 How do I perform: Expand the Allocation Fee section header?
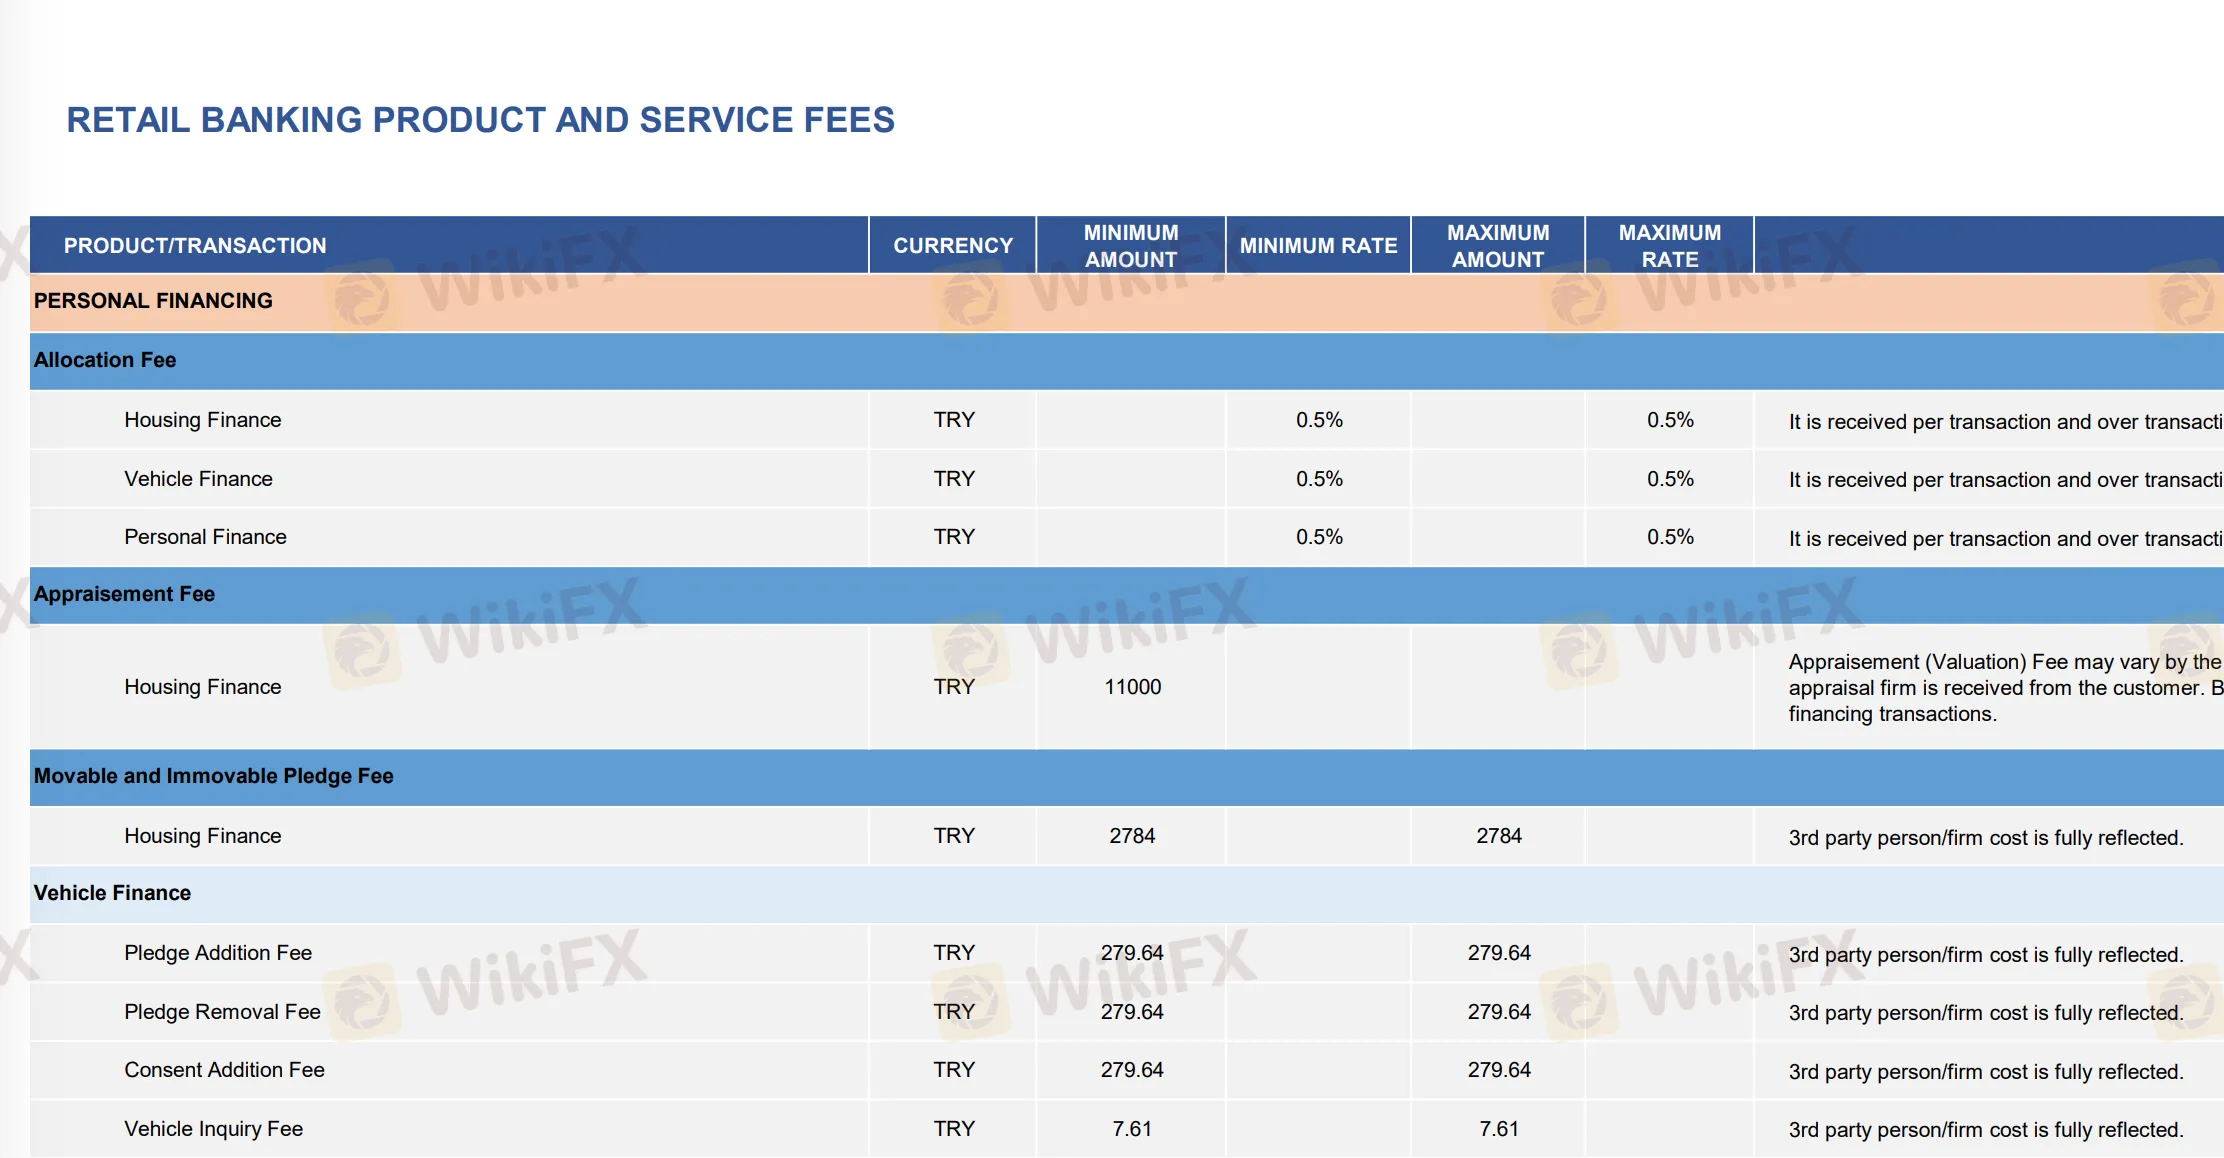[105, 360]
